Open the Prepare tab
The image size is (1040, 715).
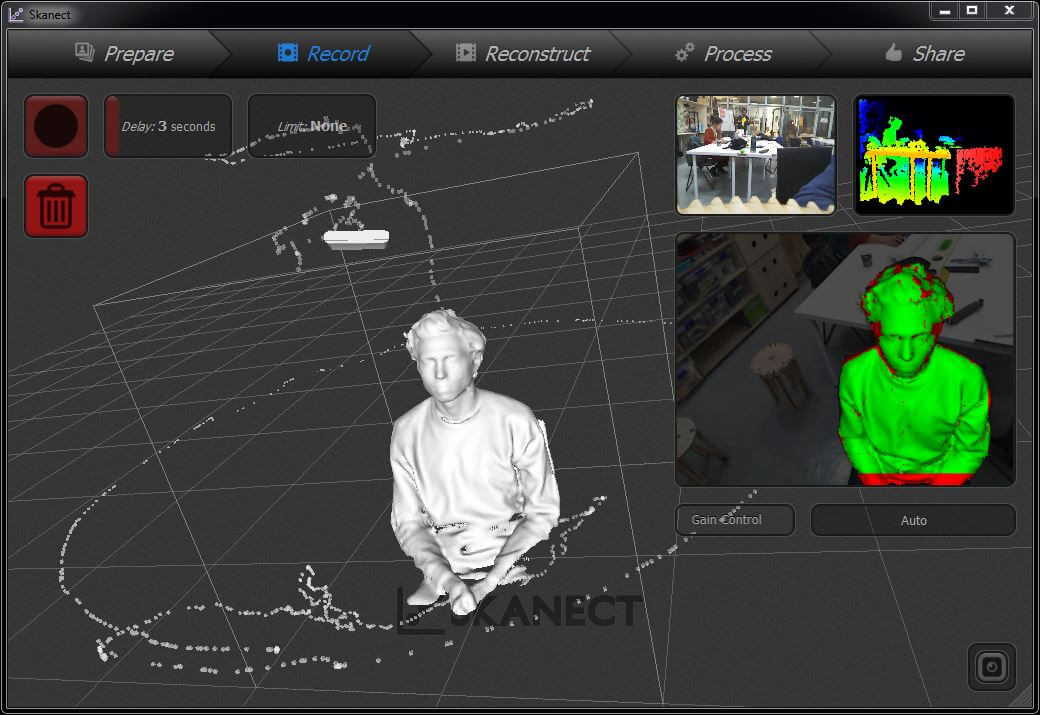click(x=125, y=54)
